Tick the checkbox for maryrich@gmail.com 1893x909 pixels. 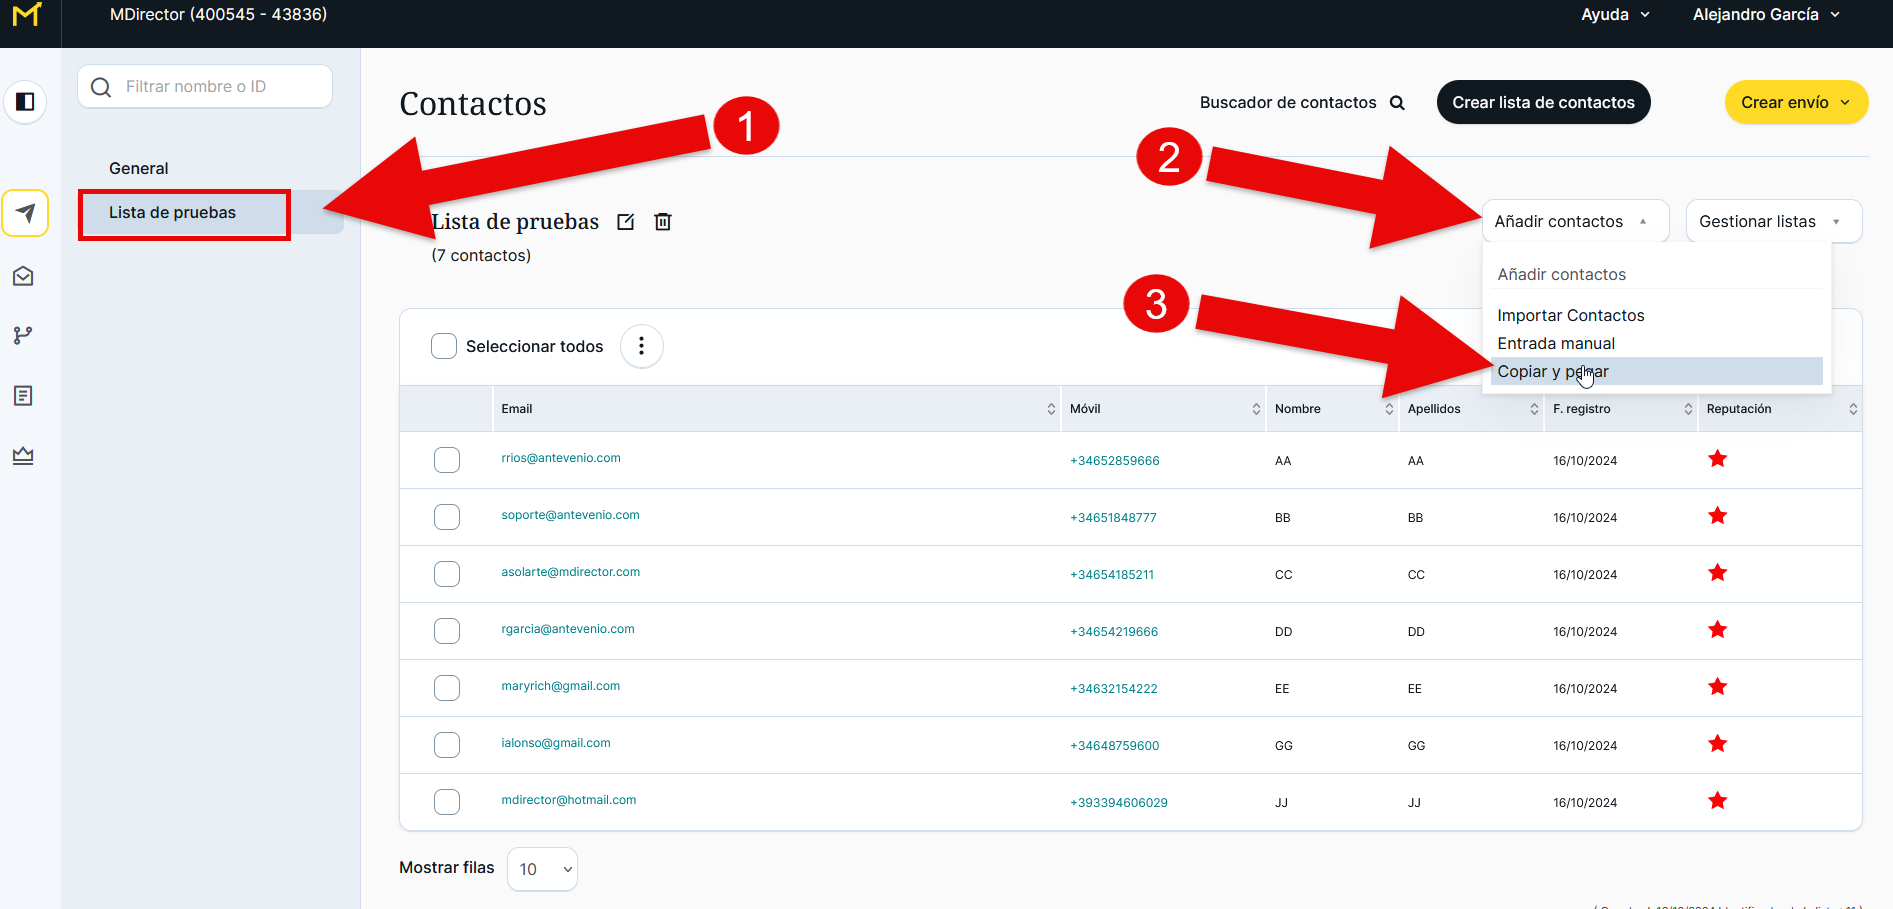(x=447, y=688)
